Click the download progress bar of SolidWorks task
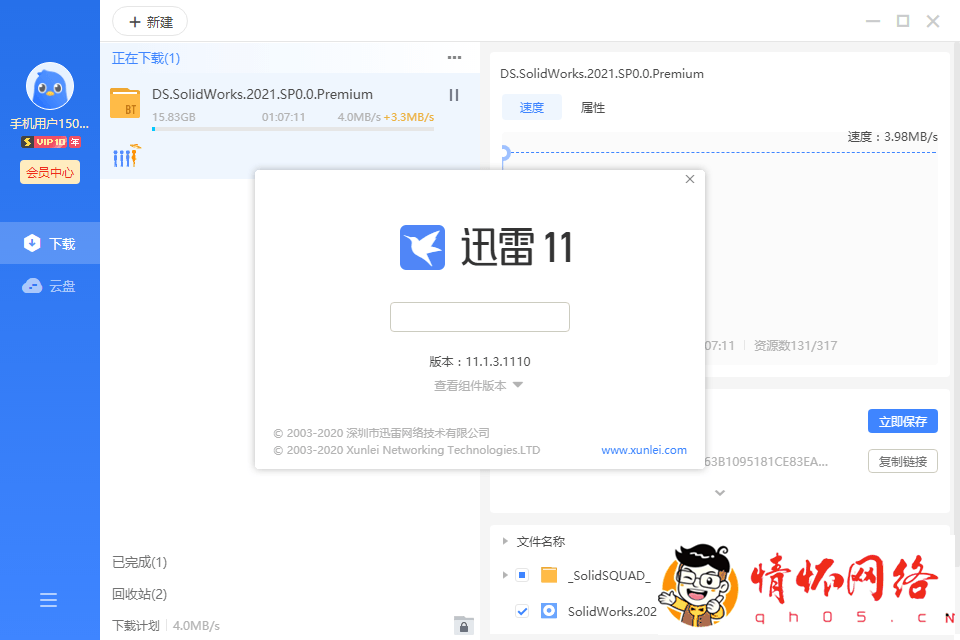The height and width of the screenshot is (640, 960). [x=293, y=129]
